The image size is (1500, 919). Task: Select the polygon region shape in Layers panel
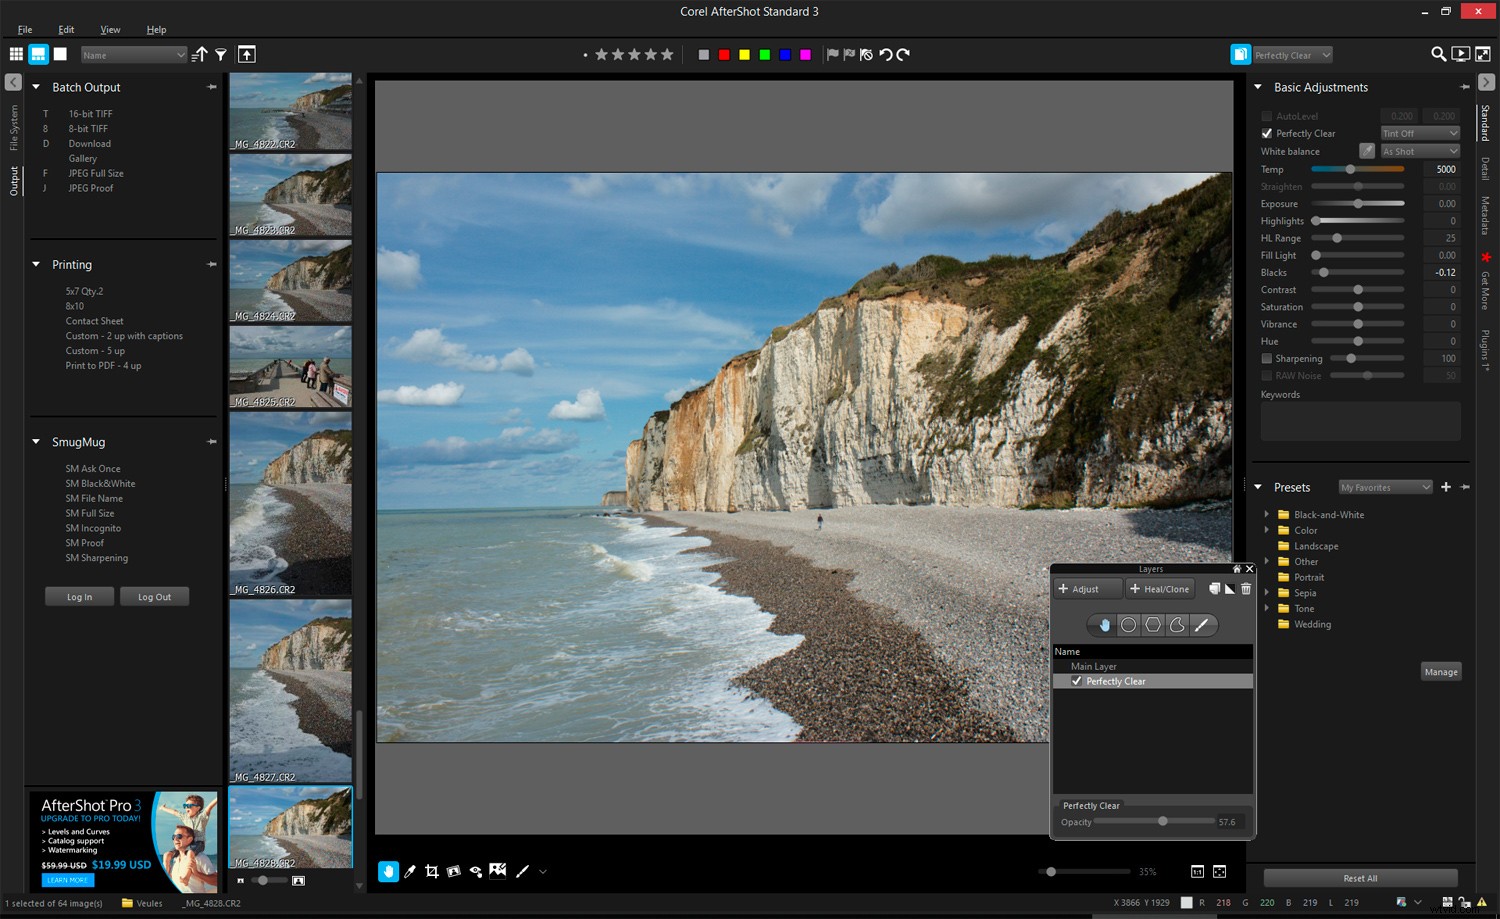click(x=1152, y=624)
